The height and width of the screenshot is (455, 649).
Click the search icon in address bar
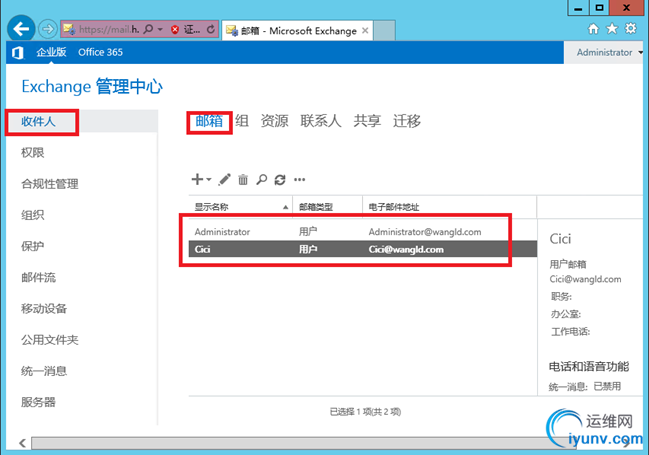148,29
